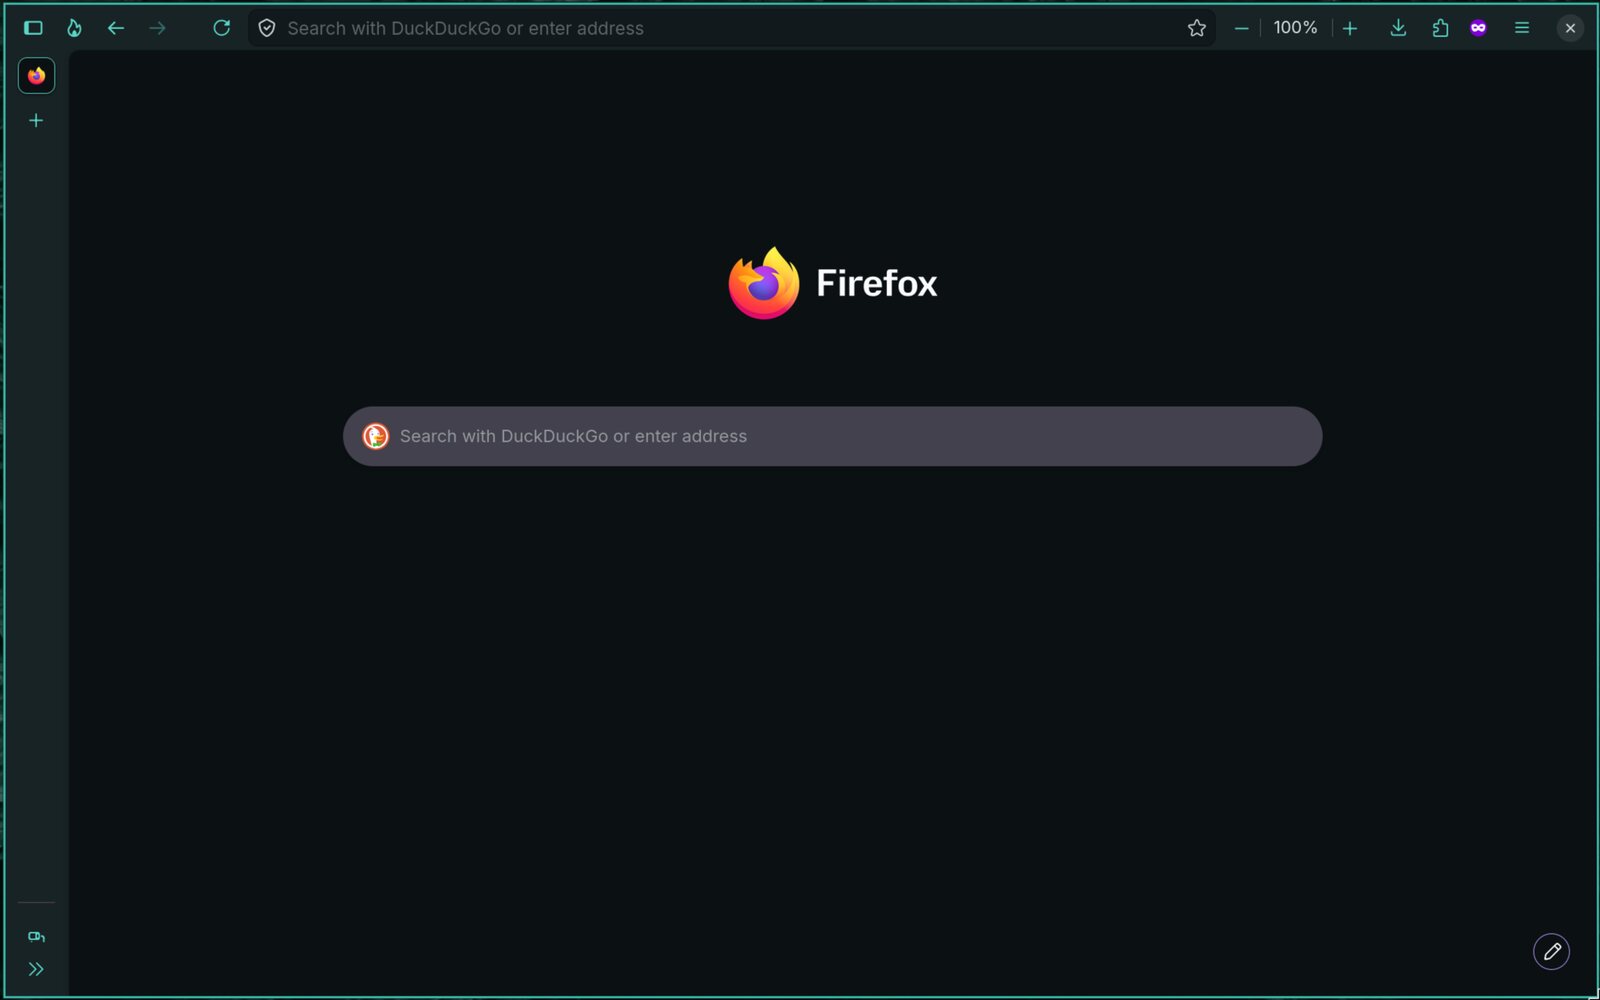Reset zoom via the 100% label
Image resolution: width=1600 pixels, height=1000 pixels.
(x=1295, y=28)
